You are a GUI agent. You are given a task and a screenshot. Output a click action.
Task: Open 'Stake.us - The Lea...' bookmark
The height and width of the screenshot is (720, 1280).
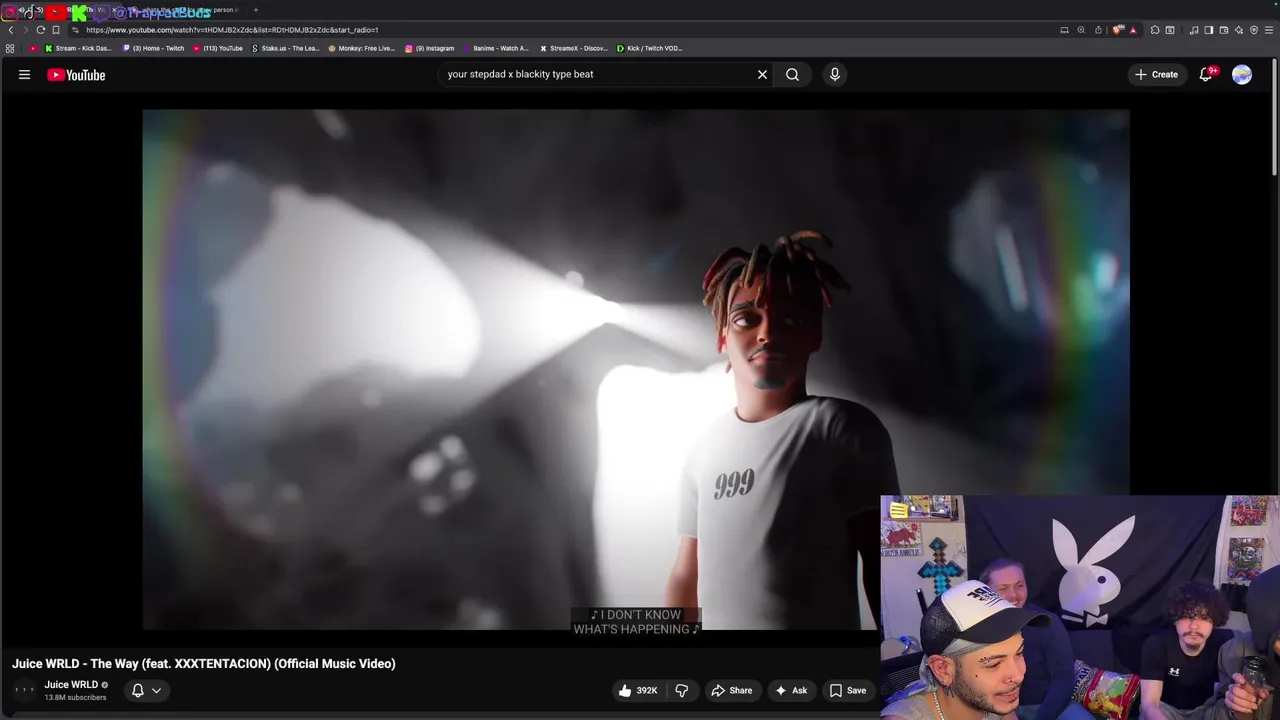286,48
